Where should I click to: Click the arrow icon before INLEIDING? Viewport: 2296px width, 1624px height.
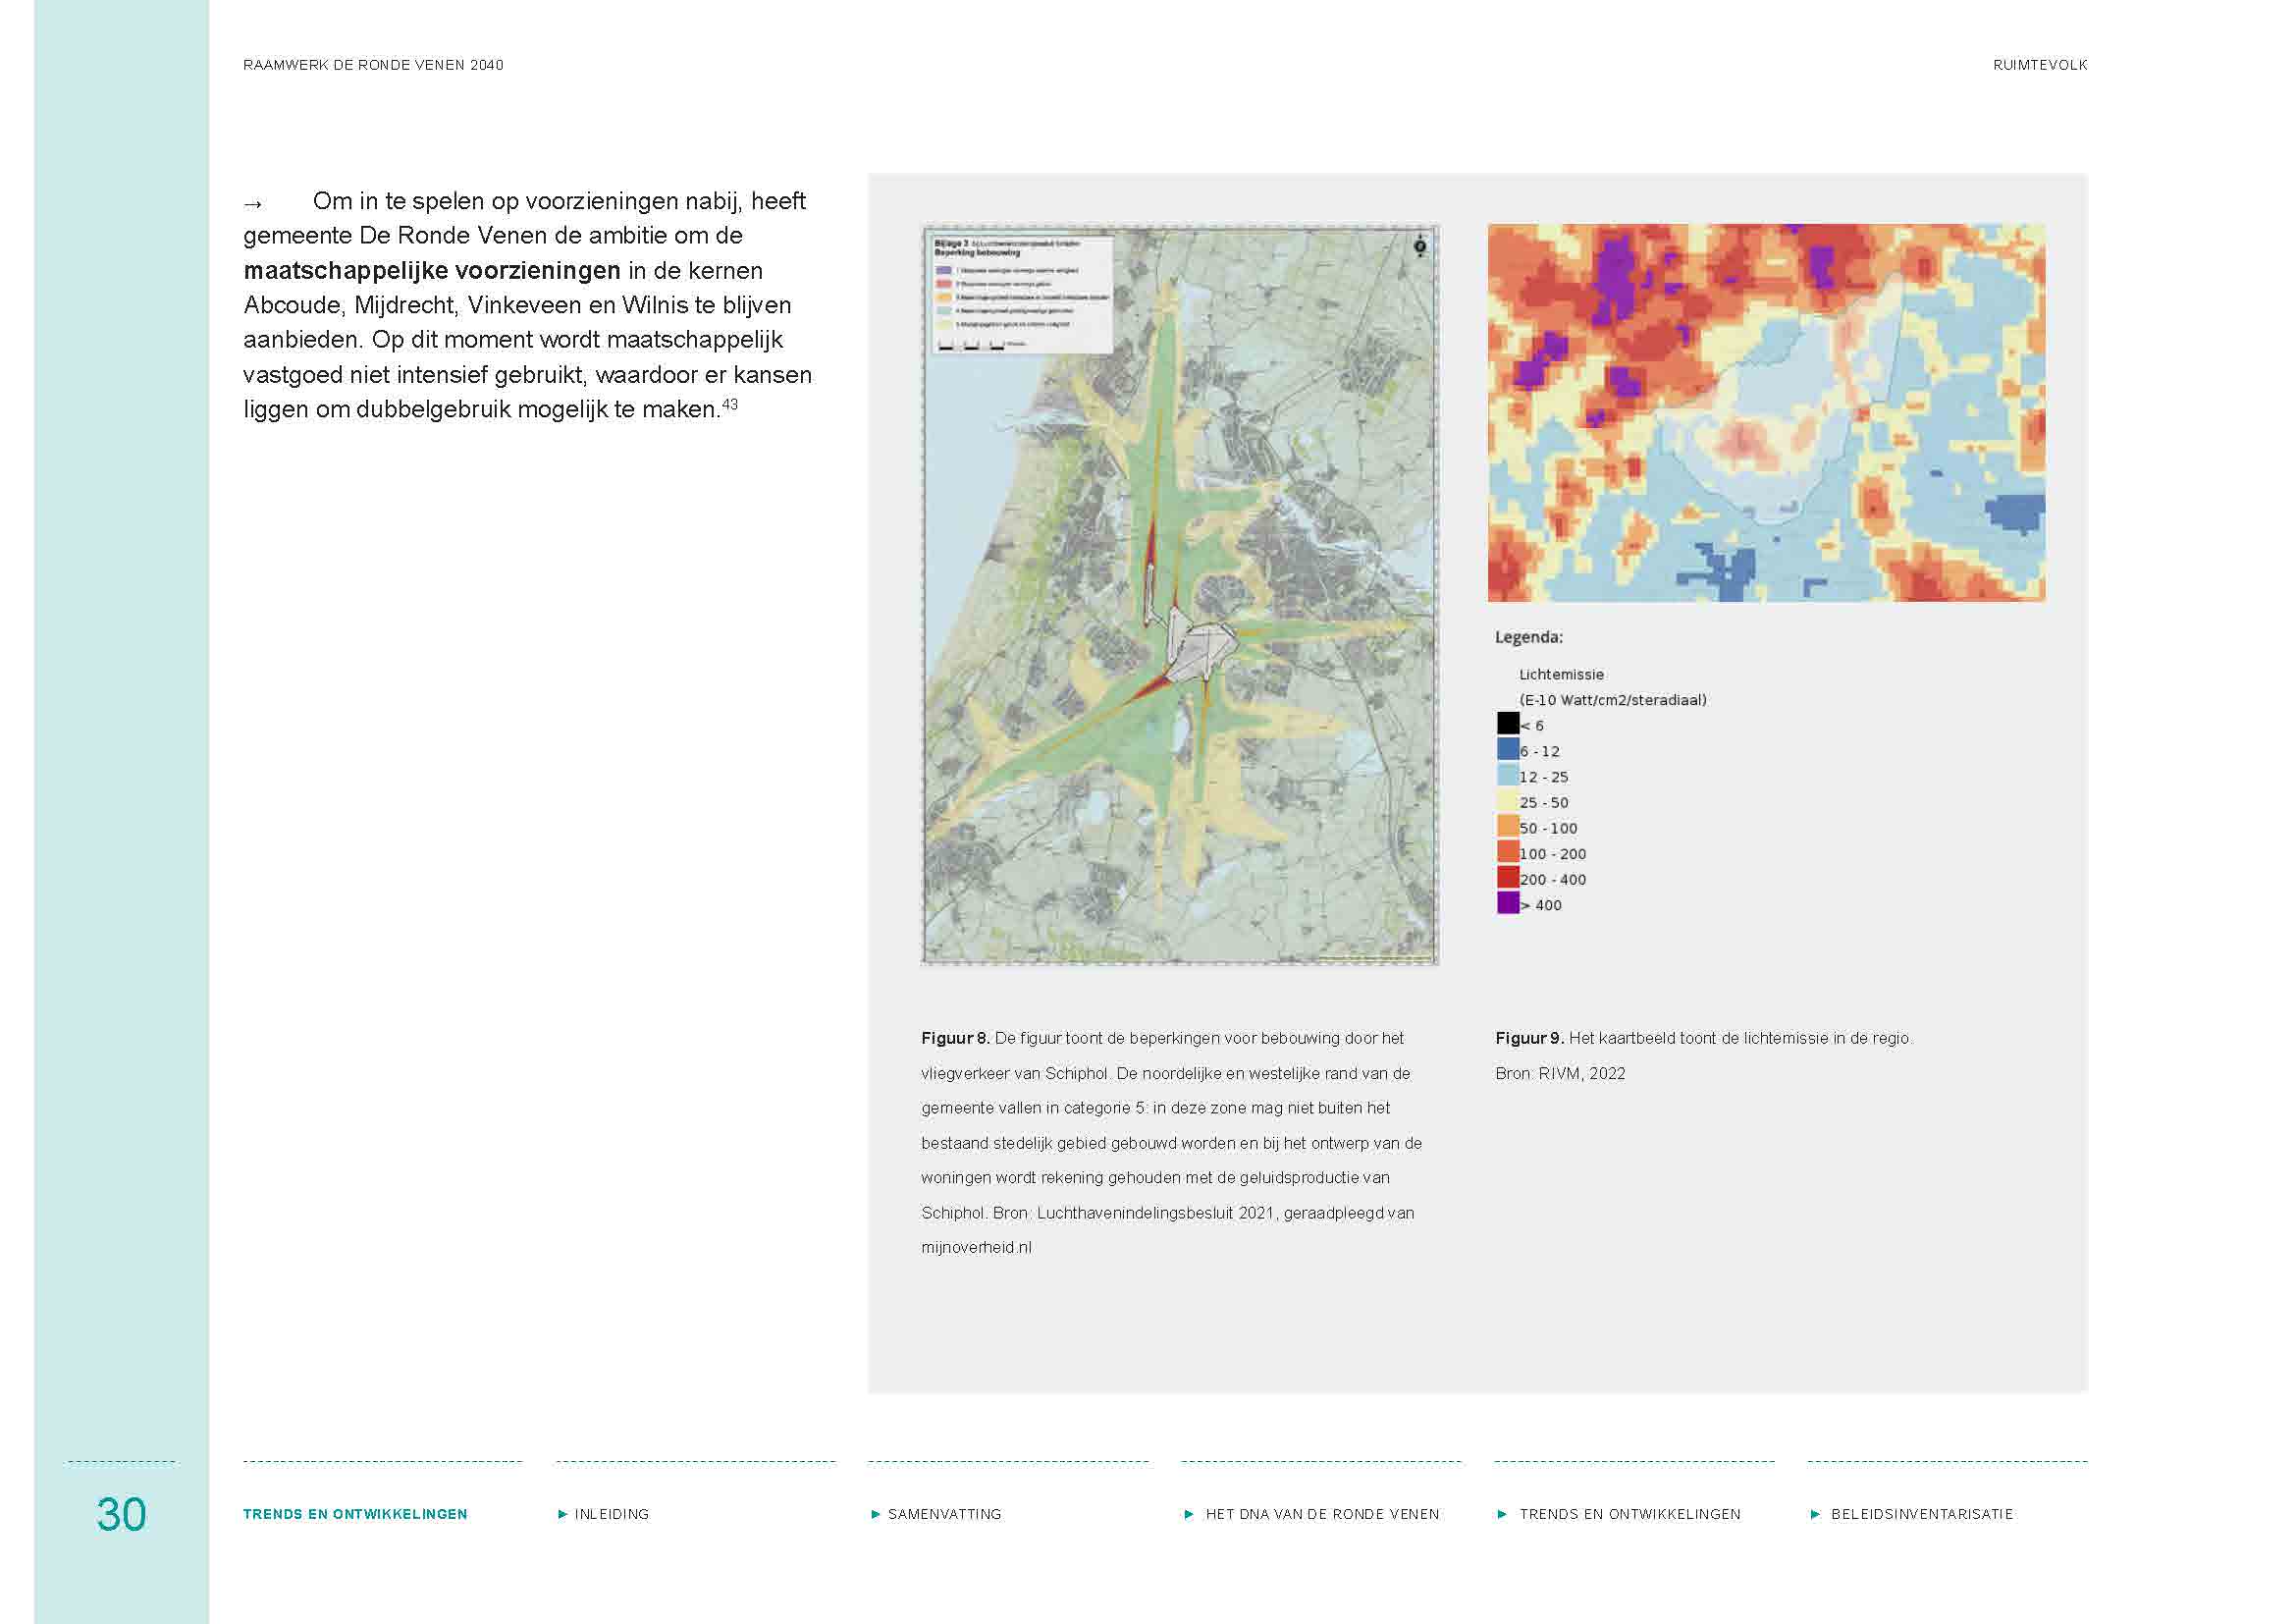click(563, 1514)
